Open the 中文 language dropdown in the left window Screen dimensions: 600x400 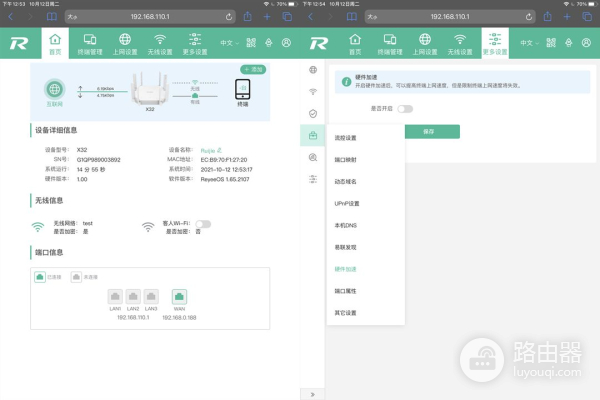229,43
